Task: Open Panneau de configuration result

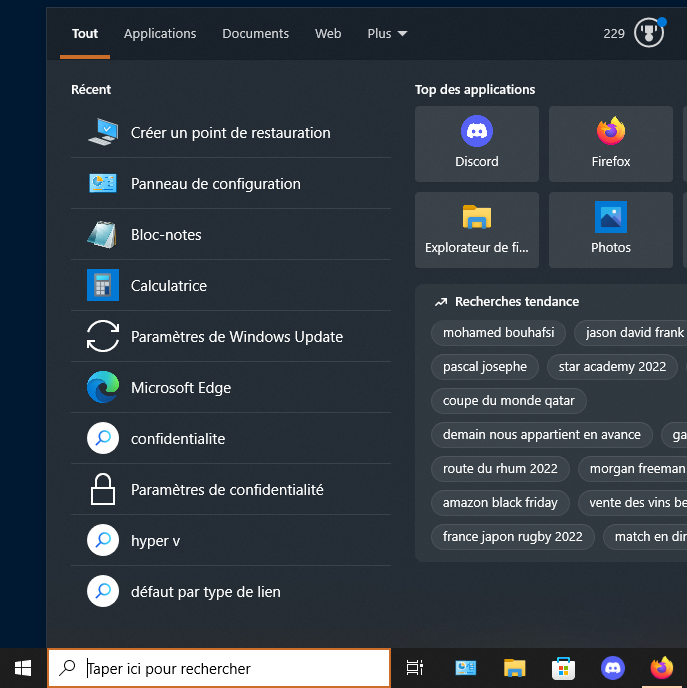Action: point(231,183)
